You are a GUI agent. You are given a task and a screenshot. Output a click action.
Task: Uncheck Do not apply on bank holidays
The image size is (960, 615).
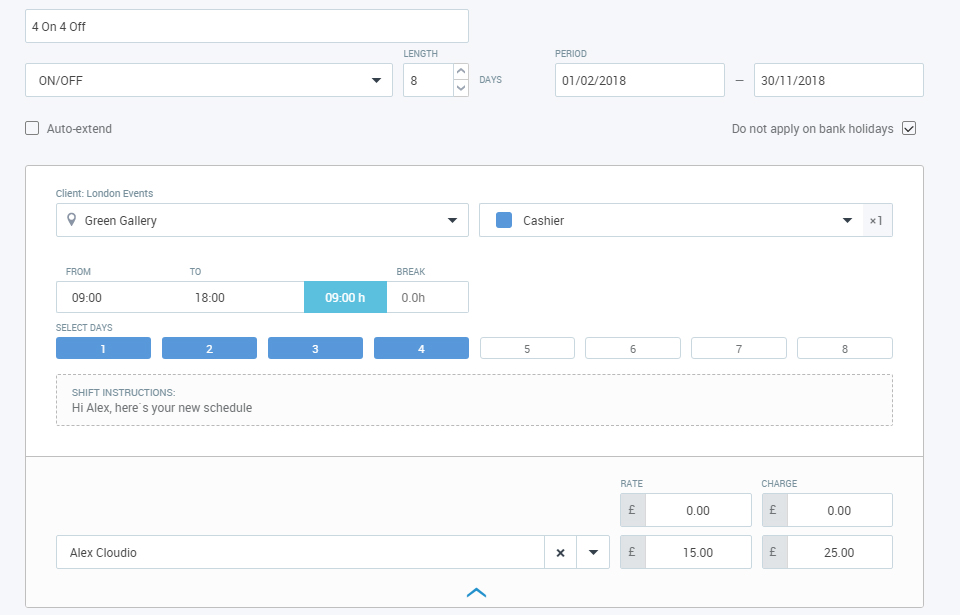[x=909, y=128]
